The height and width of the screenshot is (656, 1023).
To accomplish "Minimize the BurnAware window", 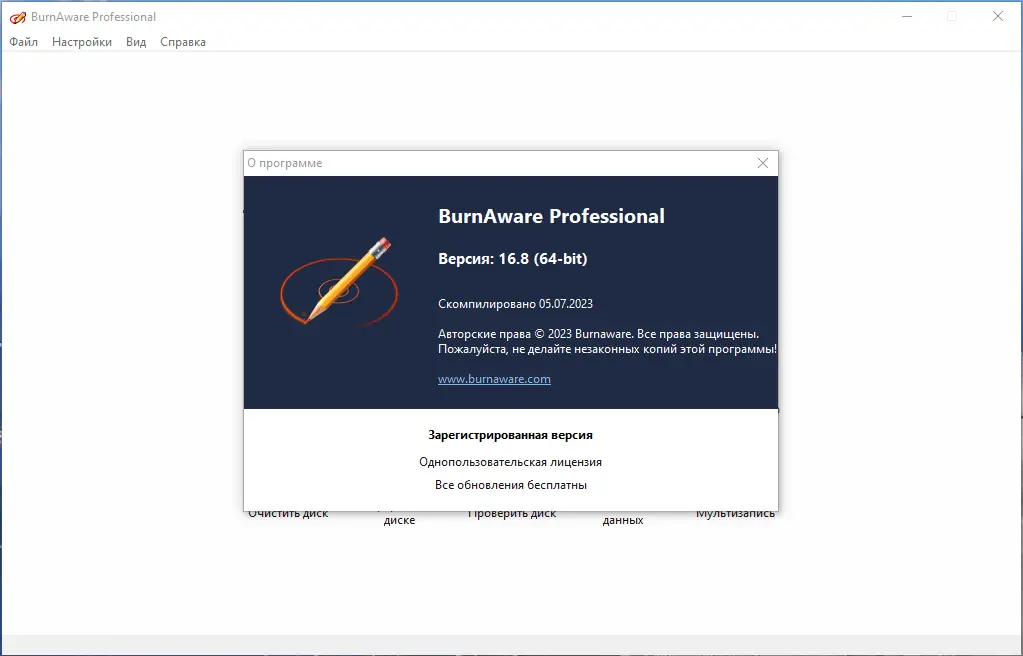I will click(906, 16).
